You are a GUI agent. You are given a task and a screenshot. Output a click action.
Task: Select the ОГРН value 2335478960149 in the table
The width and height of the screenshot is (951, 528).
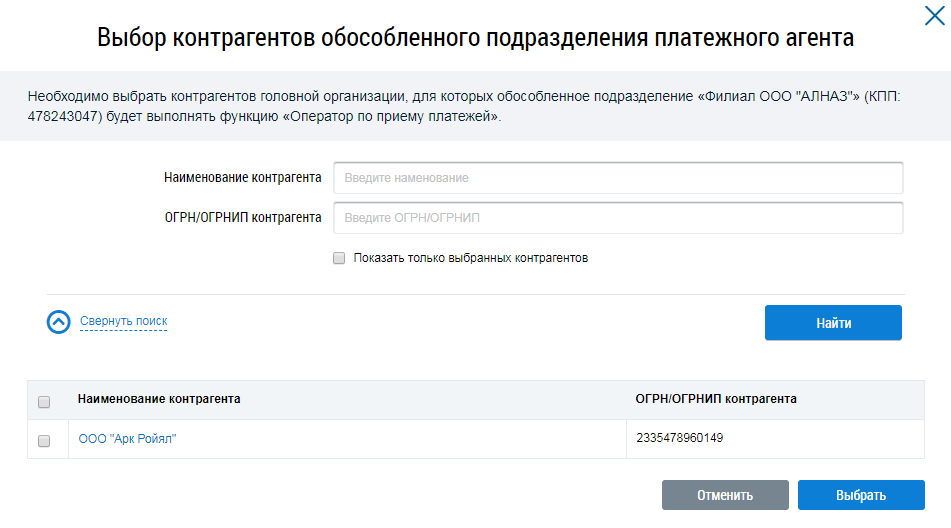click(x=677, y=438)
